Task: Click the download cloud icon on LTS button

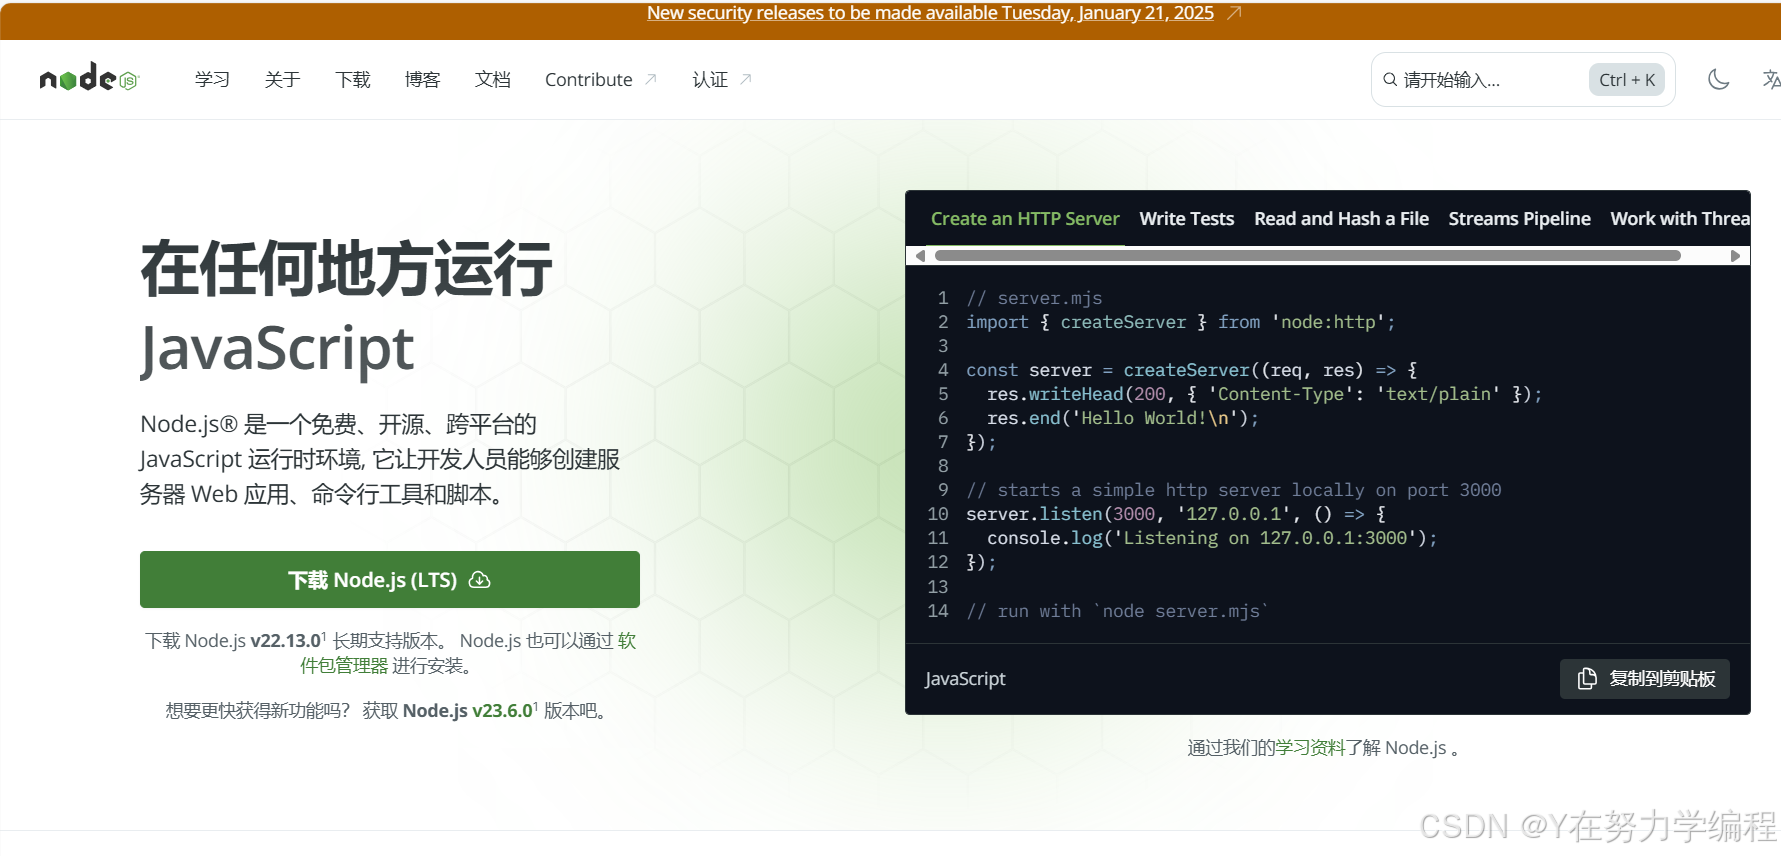Action: coord(480,580)
